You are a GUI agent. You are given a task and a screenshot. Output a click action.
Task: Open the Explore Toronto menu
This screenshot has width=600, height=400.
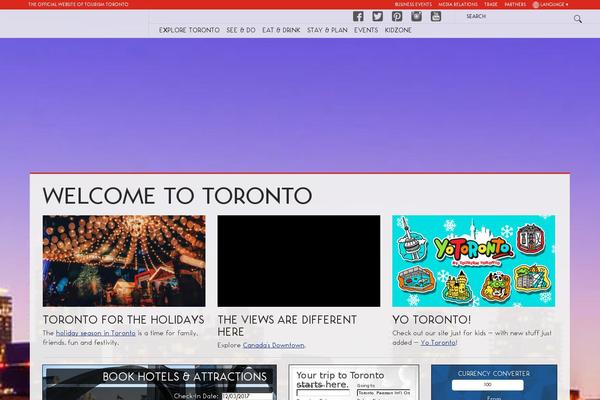point(189,30)
